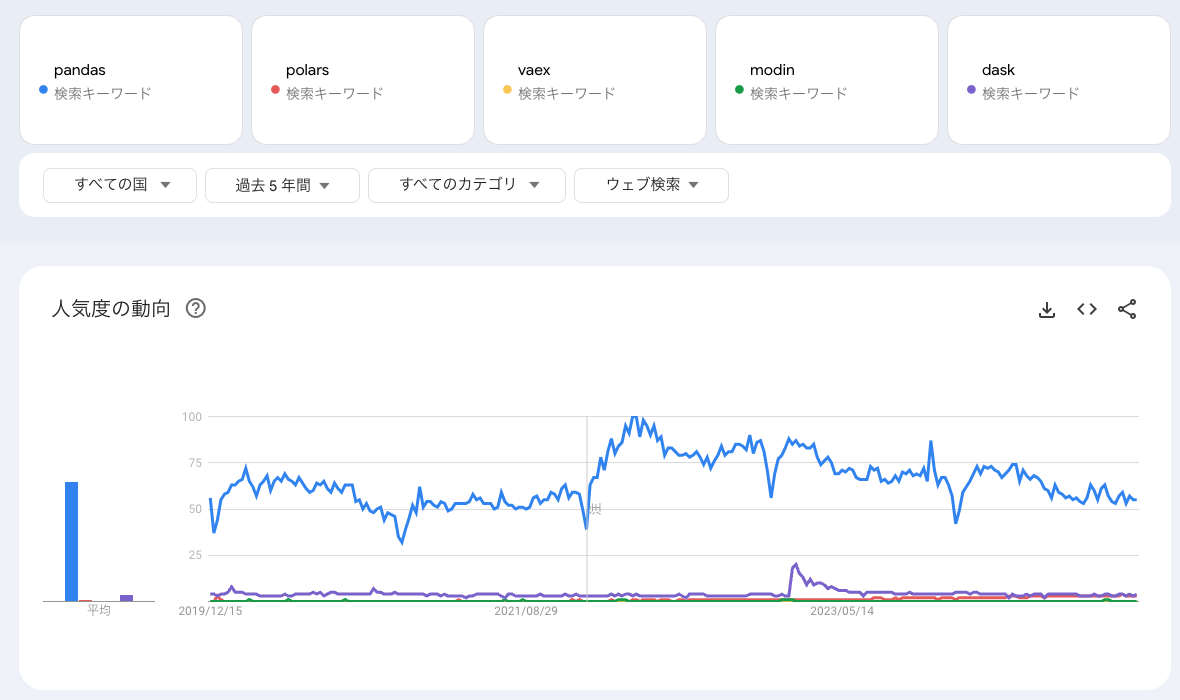Open the embed code for the chart
The width and height of the screenshot is (1180, 700).
1086,310
